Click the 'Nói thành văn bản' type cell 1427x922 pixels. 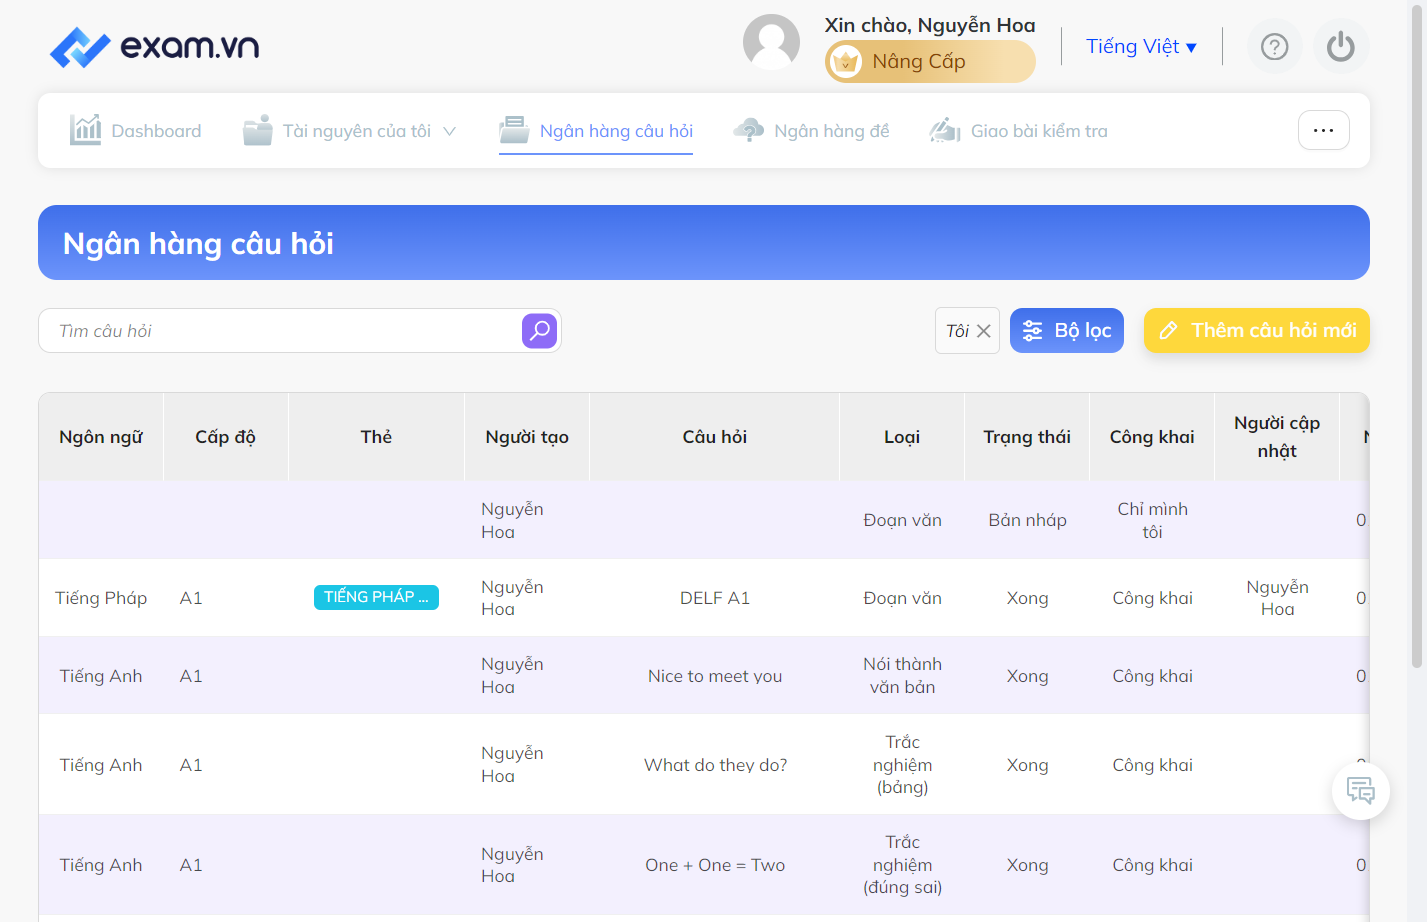[902, 676]
